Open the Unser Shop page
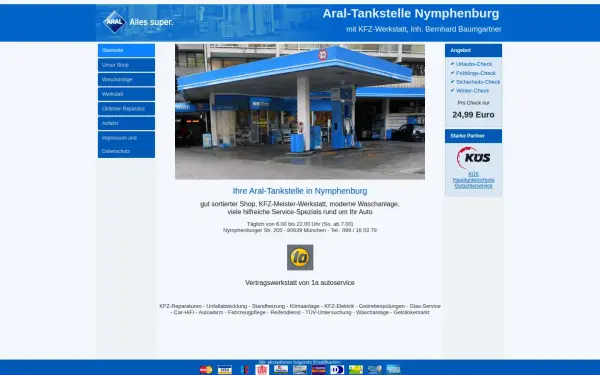This screenshot has height=375, width=600. tap(126, 65)
